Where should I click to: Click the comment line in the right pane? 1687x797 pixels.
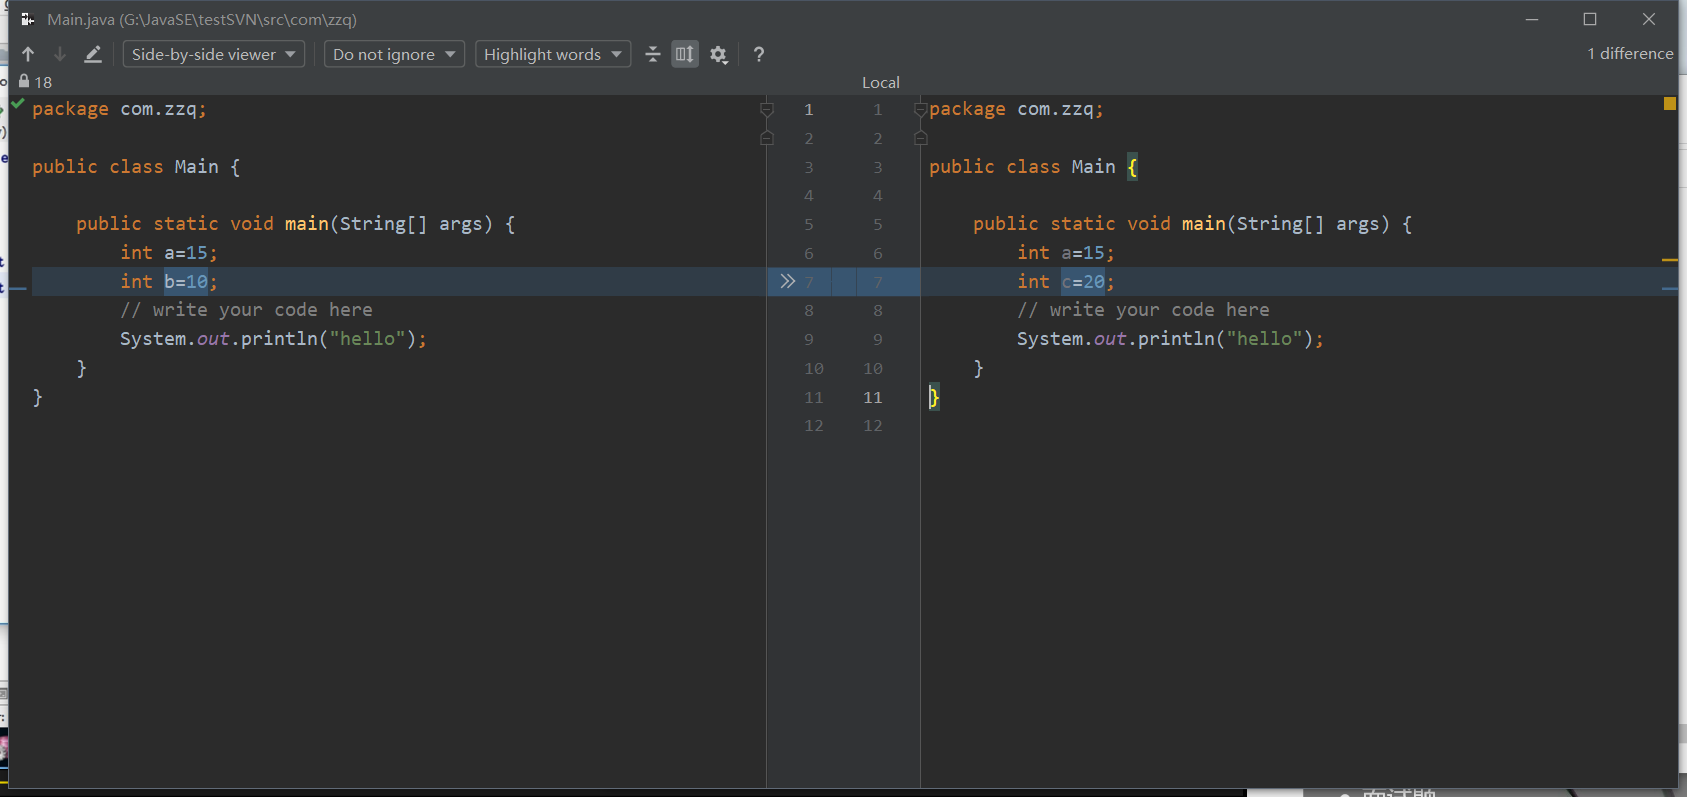(x=1143, y=310)
